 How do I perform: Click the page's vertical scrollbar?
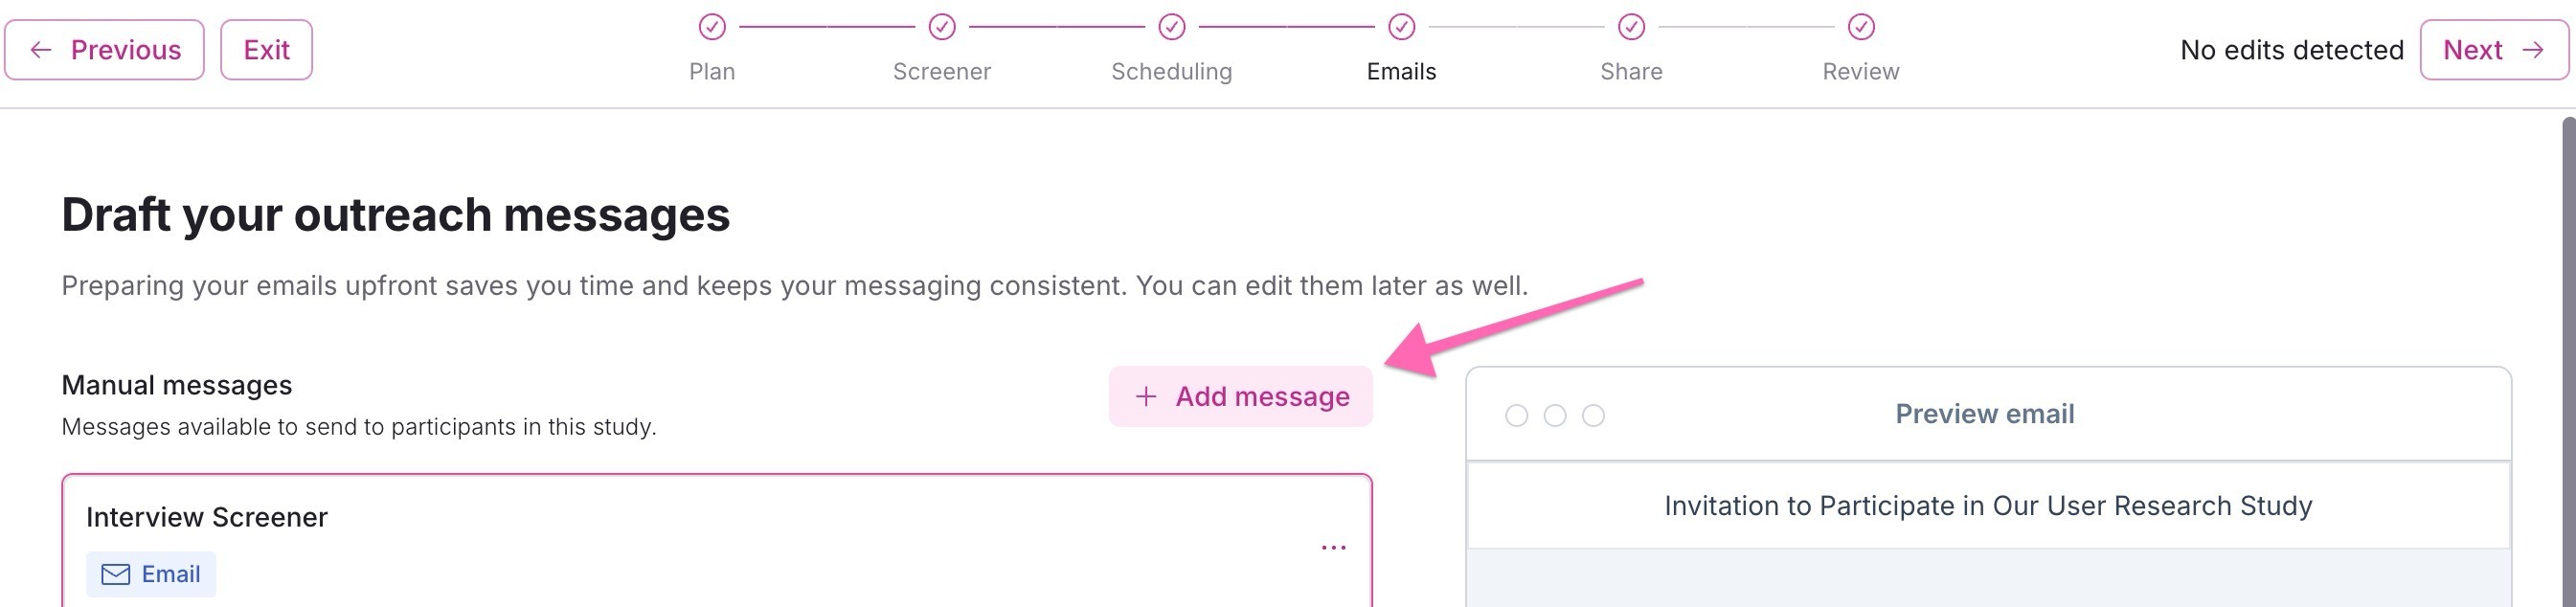coord(2568,360)
